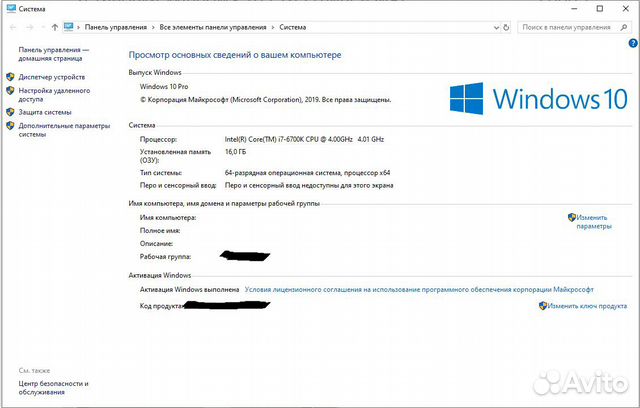Go up one level with the up arrow
Viewport: 640px width, 408px height.
click(x=55, y=27)
